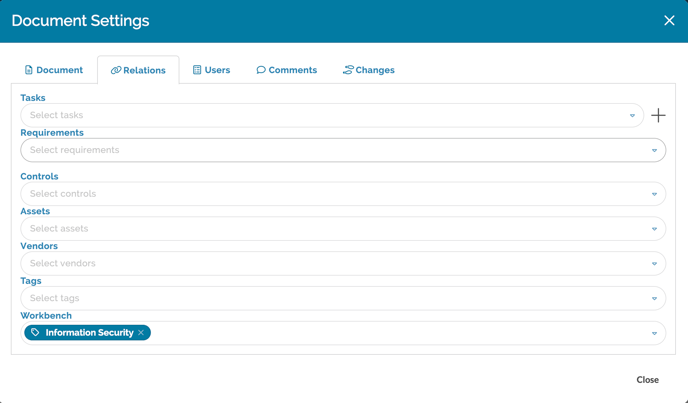The width and height of the screenshot is (688, 403).
Task: Open the Vendors dropdown arrow
Action: click(x=654, y=264)
